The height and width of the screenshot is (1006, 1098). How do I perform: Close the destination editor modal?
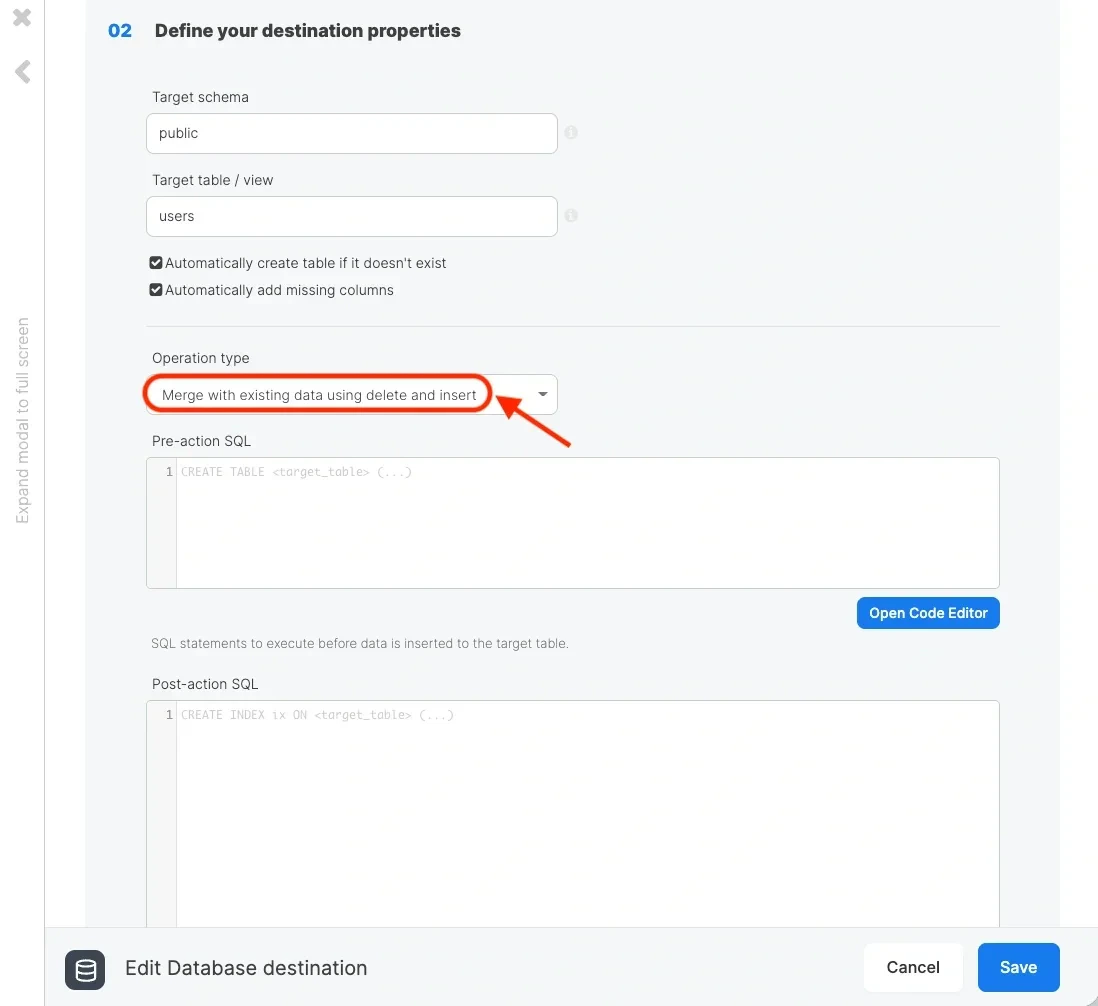pyautogui.click(x=21, y=17)
